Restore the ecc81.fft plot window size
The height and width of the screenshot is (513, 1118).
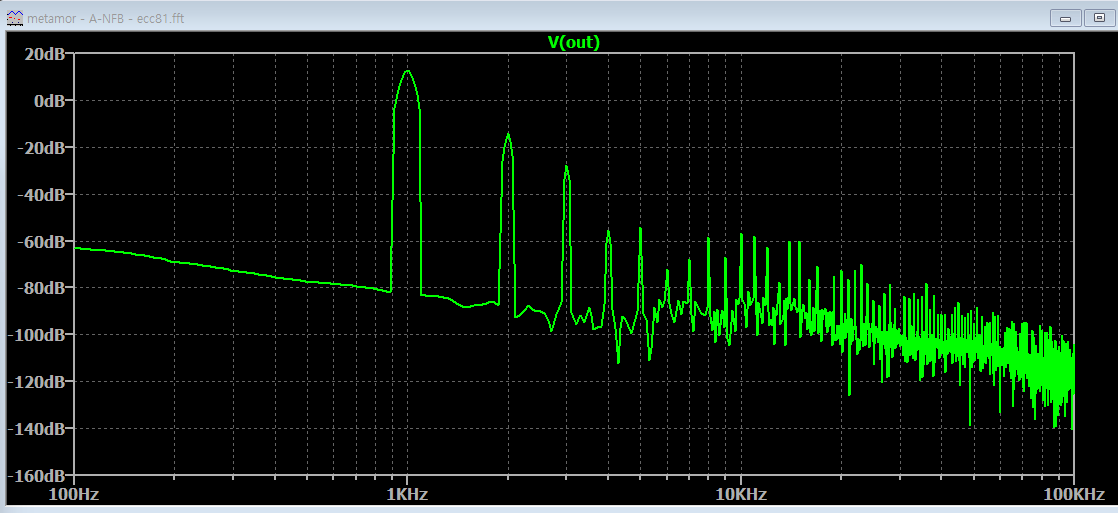pyautogui.click(x=1098, y=19)
